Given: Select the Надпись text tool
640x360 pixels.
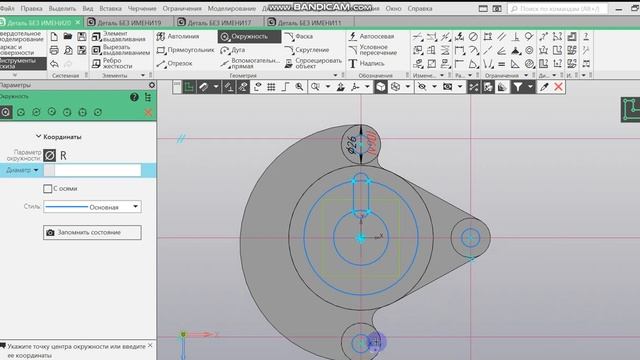Looking at the screenshot, I should [366, 63].
